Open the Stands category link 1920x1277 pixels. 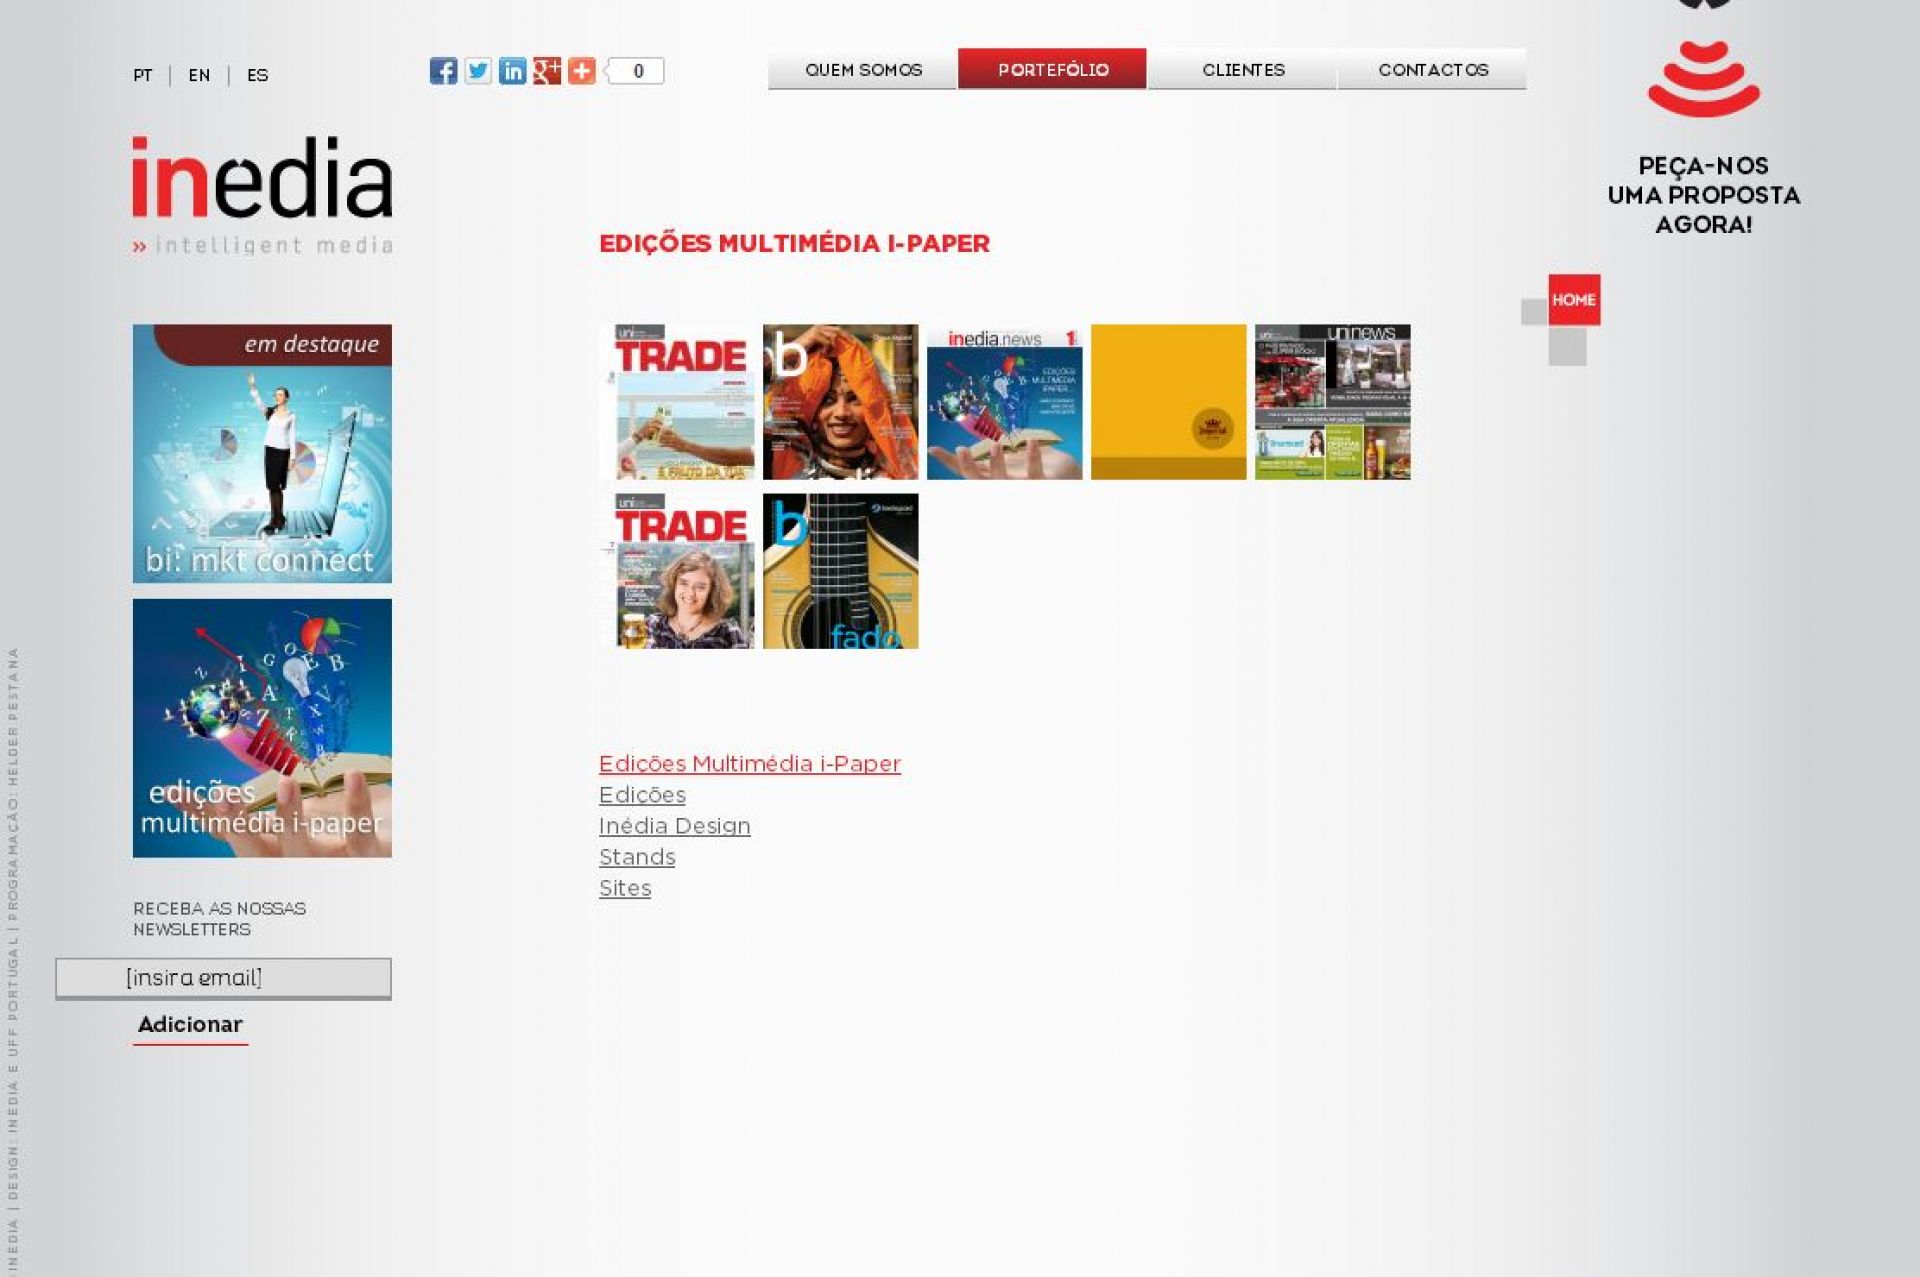(637, 857)
